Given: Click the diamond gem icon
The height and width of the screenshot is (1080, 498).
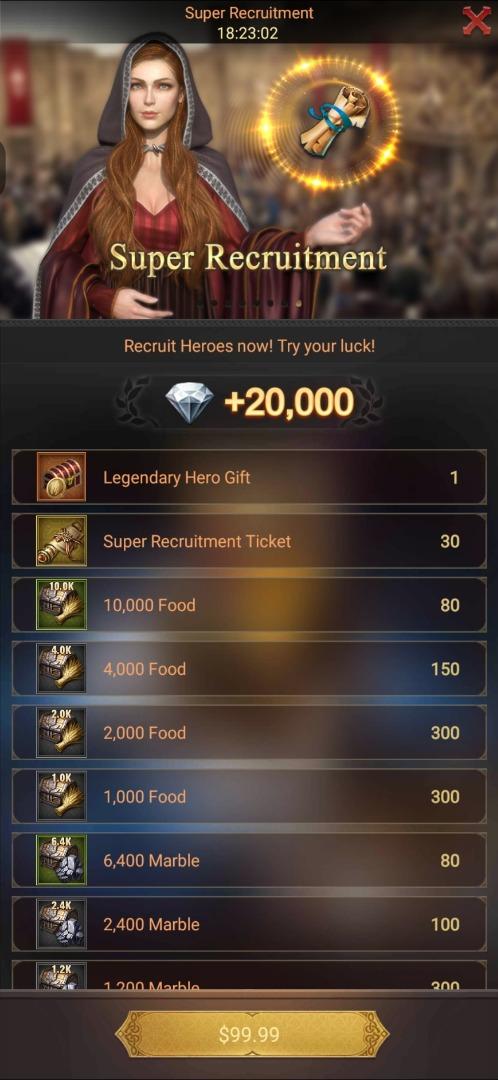Looking at the screenshot, I should pos(190,403).
